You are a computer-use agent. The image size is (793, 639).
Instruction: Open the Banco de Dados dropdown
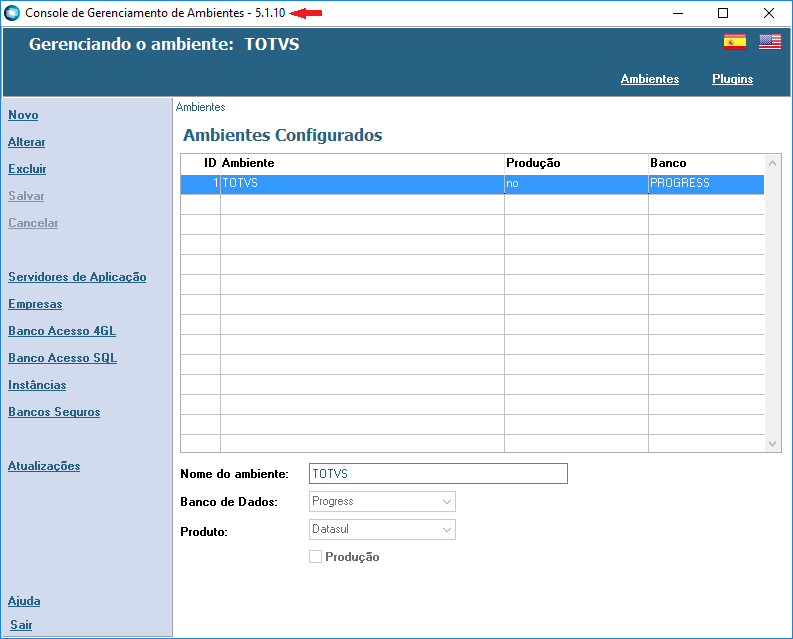382,501
